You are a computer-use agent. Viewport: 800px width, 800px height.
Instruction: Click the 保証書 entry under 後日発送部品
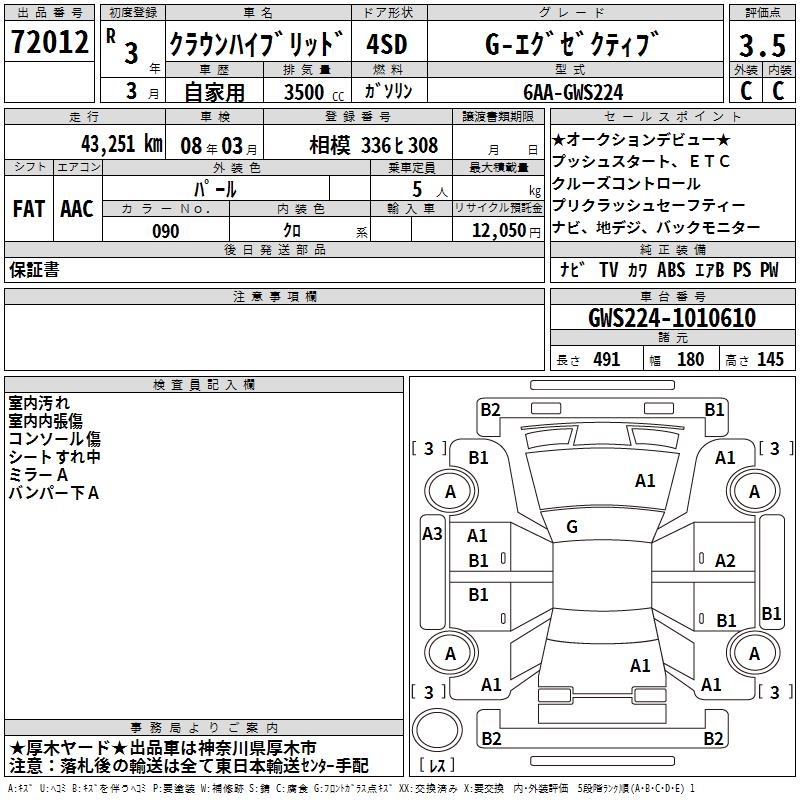pyautogui.click(x=34, y=270)
